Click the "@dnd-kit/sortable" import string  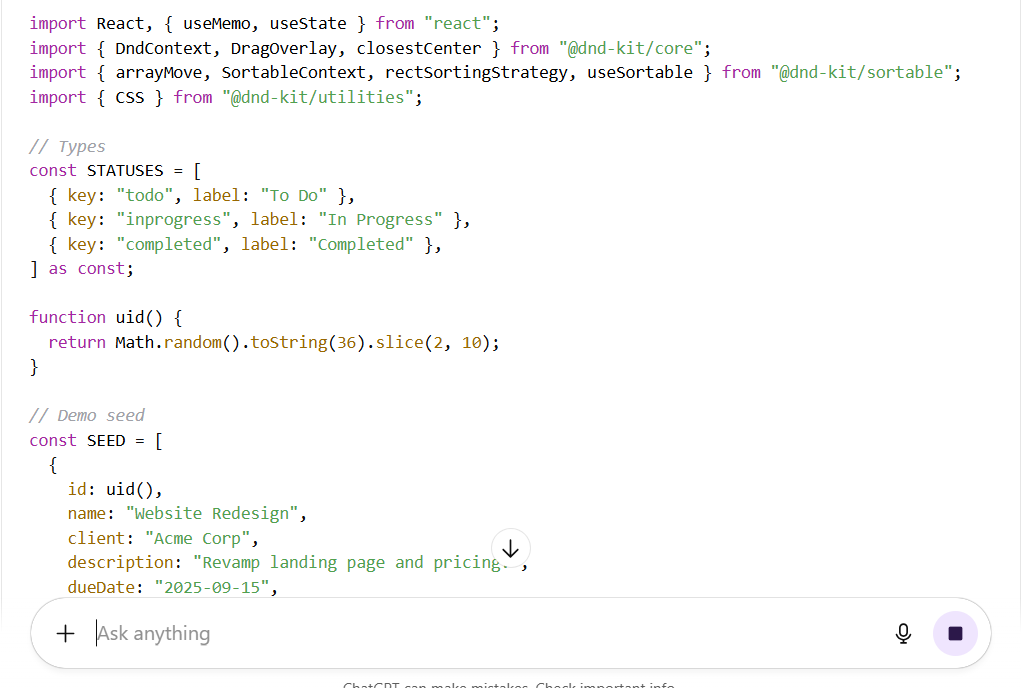861,72
